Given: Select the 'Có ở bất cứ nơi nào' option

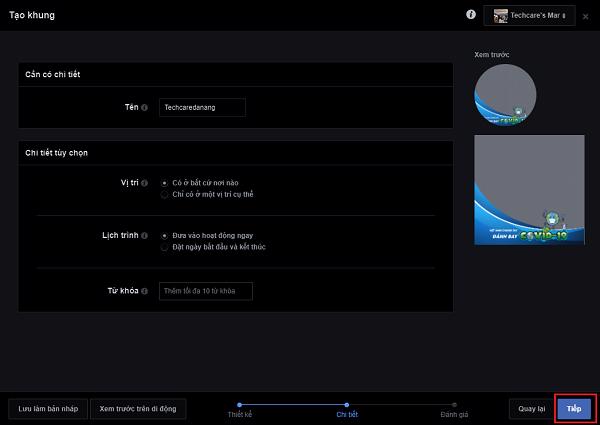Looking at the screenshot, I should click(x=164, y=183).
